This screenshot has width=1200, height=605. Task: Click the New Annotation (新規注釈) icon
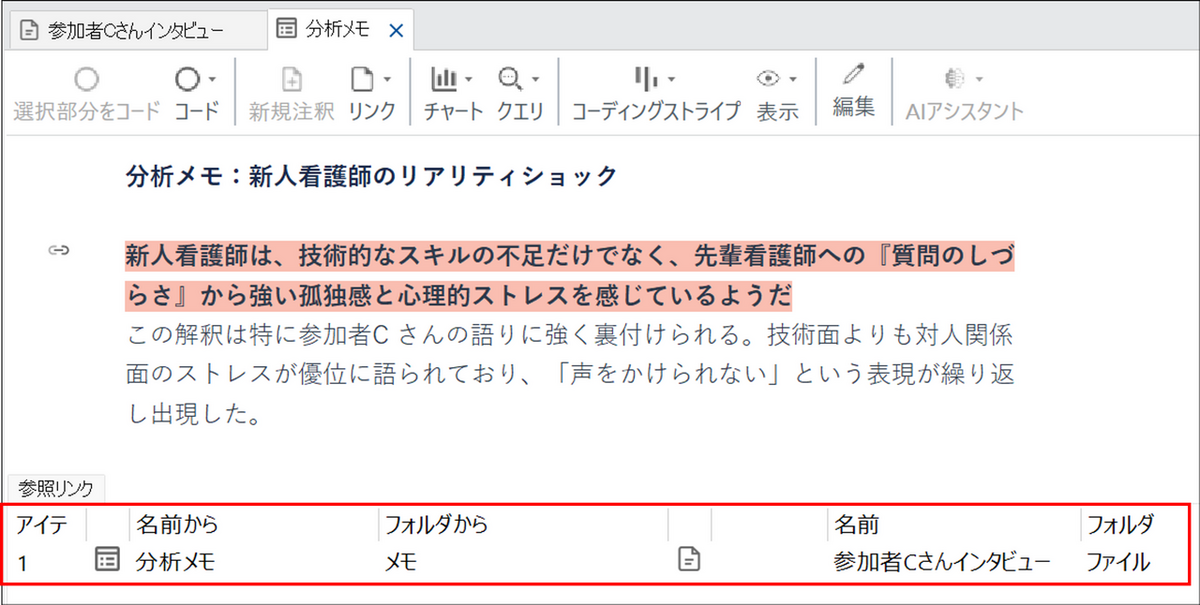tap(291, 79)
